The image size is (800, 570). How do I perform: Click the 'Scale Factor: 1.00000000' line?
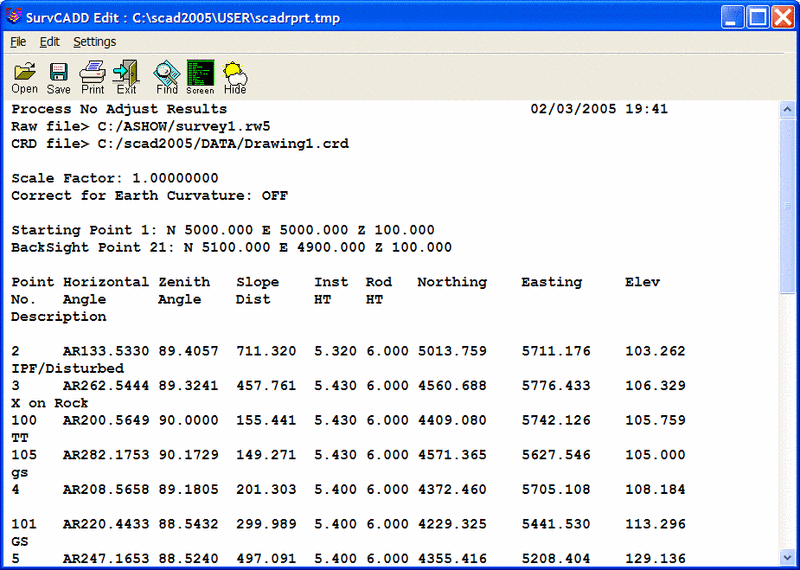pyautogui.click(x=115, y=179)
